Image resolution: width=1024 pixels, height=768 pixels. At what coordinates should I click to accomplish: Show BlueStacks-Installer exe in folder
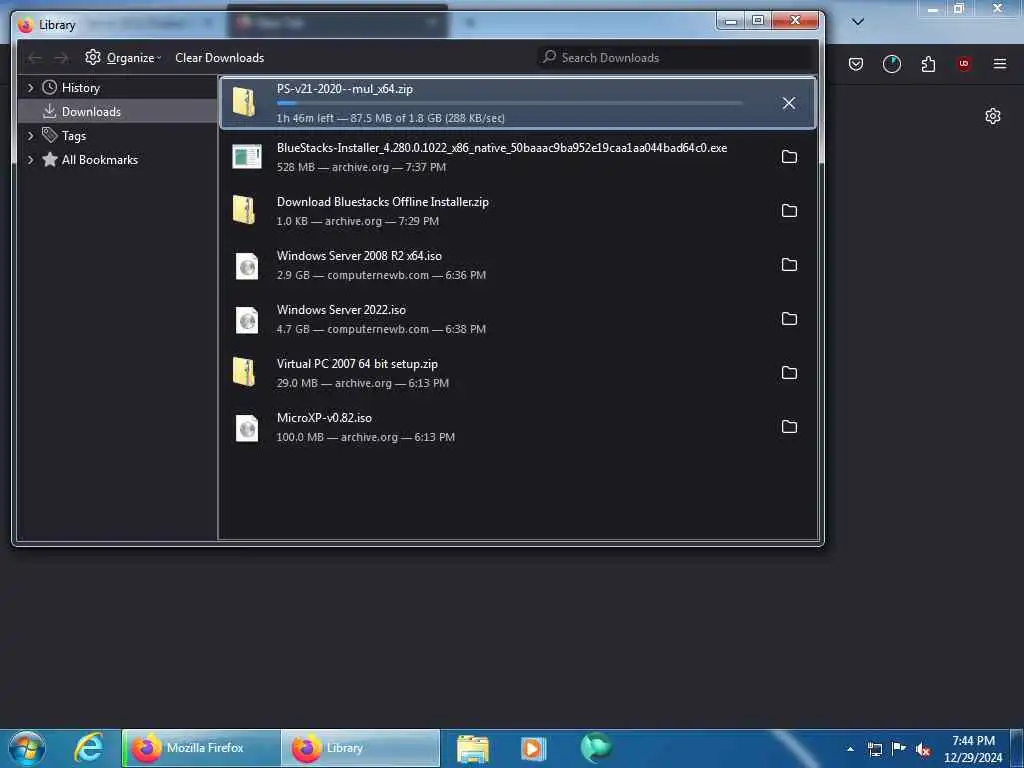789,157
